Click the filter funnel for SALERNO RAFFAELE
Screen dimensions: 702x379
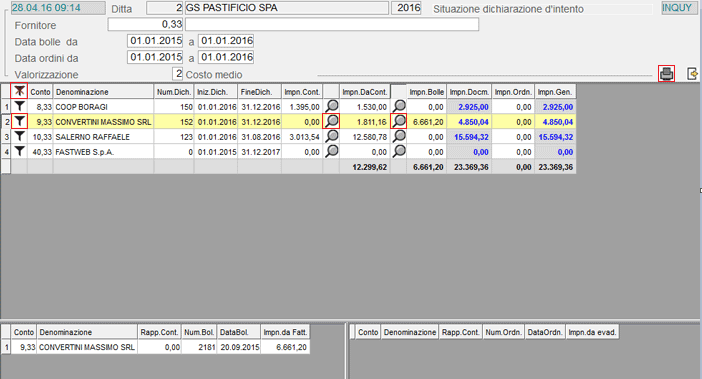[x=19, y=136]
